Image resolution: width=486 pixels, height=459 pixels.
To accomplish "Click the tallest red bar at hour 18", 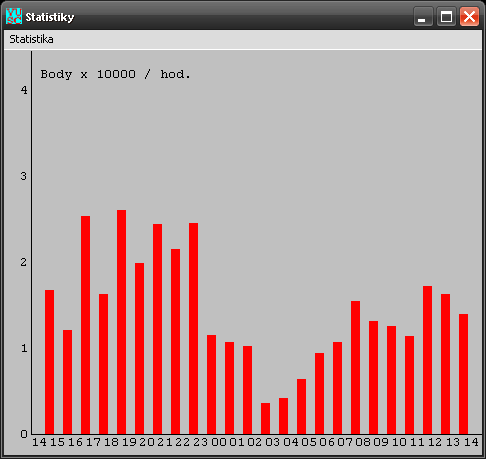I will click(121, 322).
